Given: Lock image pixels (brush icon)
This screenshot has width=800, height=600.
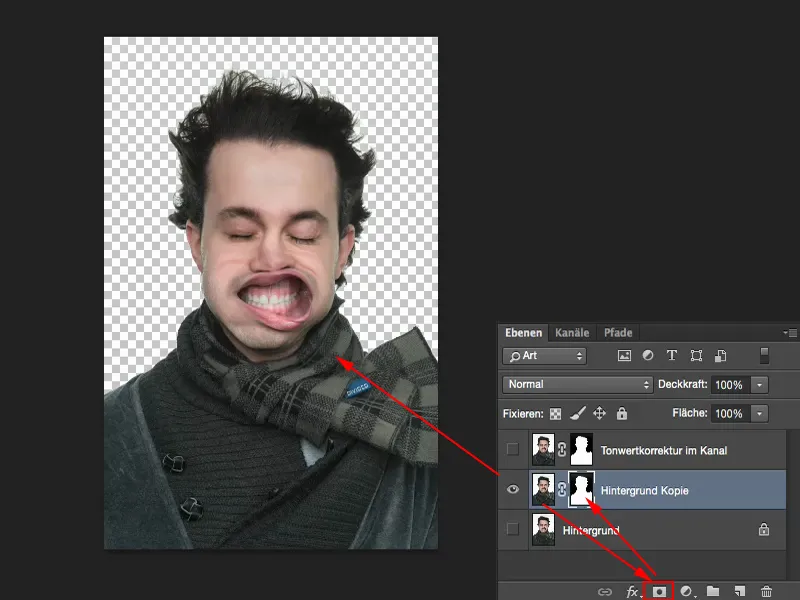Looking at the screenshot, I should 578,413.
